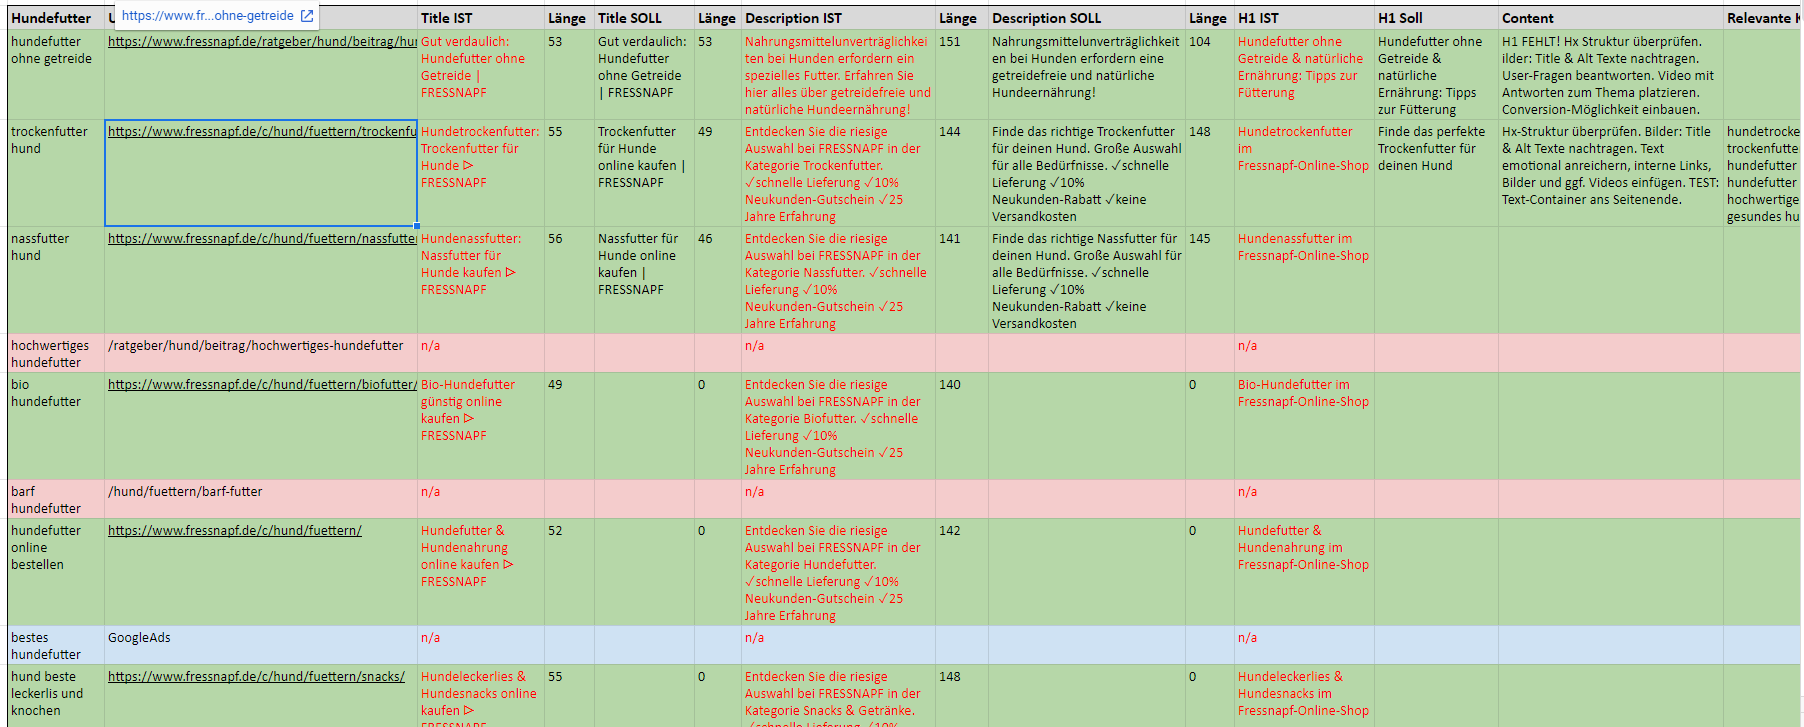Select the Hundefutter column header
This screenshot has height=727, width=1804.
point(56,18)
